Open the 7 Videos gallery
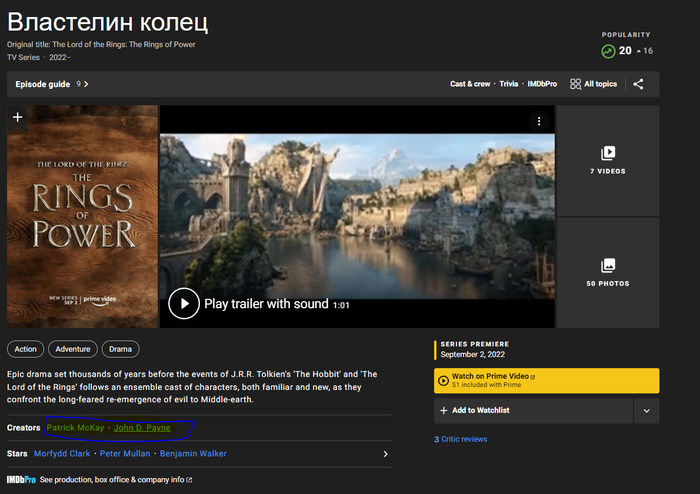This screenshot has width=700, height=494. pyautogui.click(x=608, y=161)
